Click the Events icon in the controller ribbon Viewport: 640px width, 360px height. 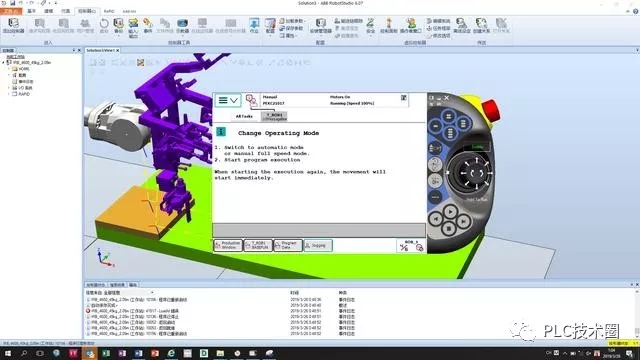tap(148, 25)
